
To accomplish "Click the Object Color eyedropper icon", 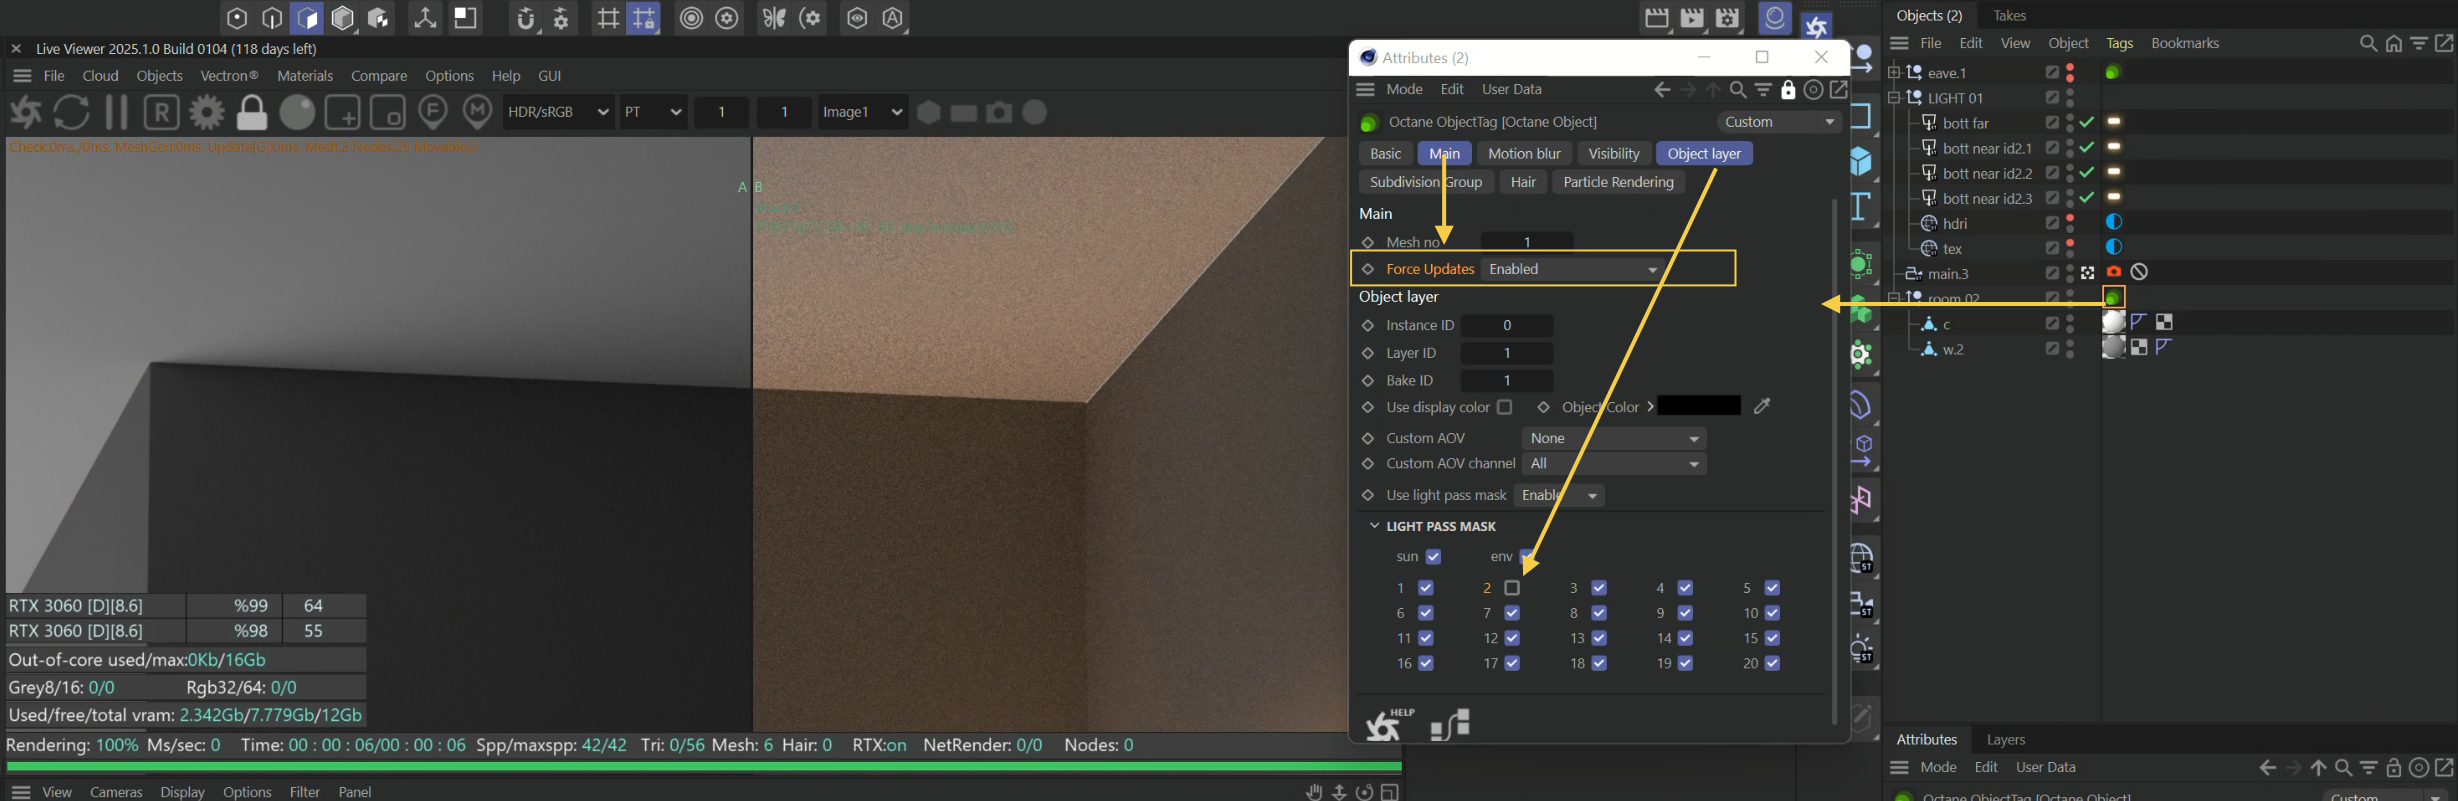I will tap(1762, 405).
